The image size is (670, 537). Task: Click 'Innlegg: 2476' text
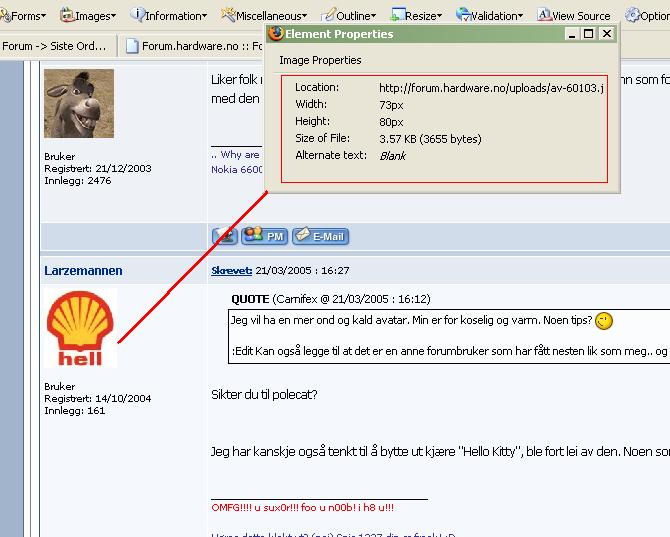coord(78,181)
